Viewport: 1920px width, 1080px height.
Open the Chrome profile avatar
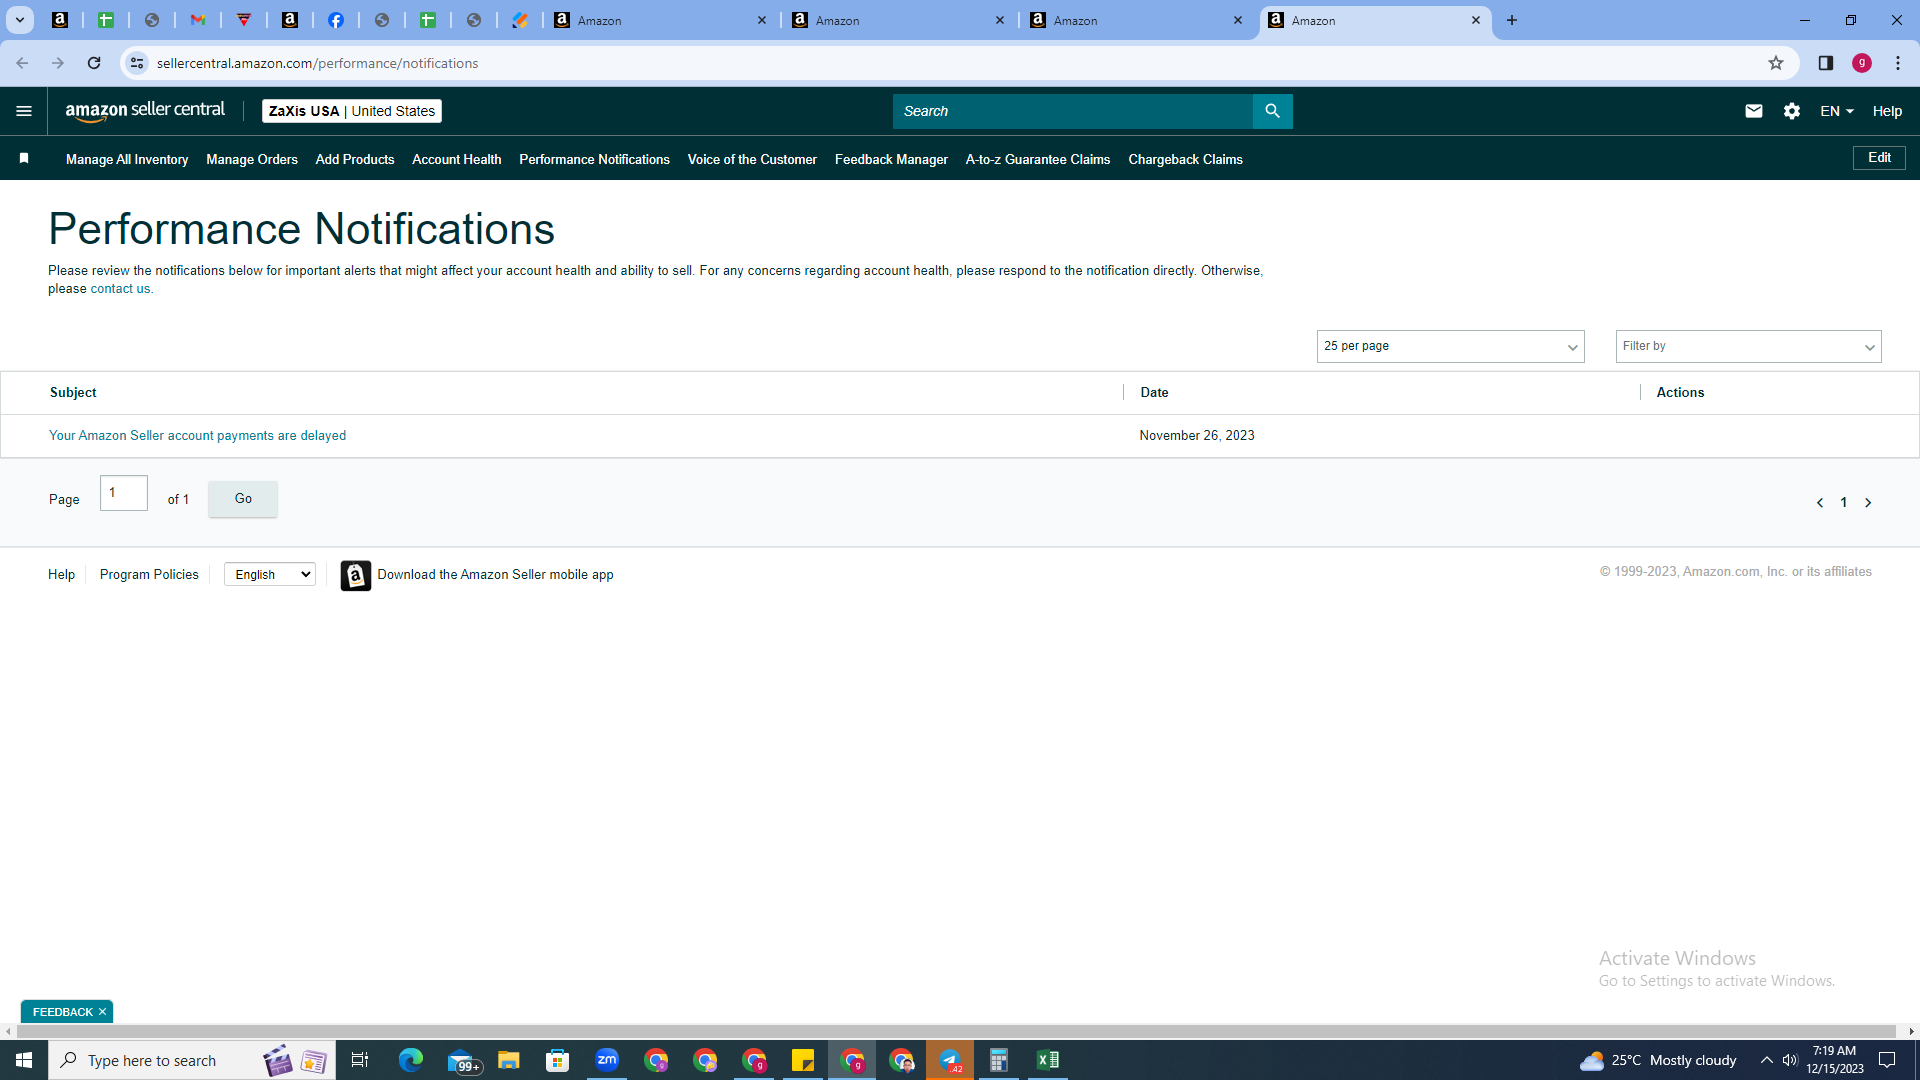(1862, 63)
